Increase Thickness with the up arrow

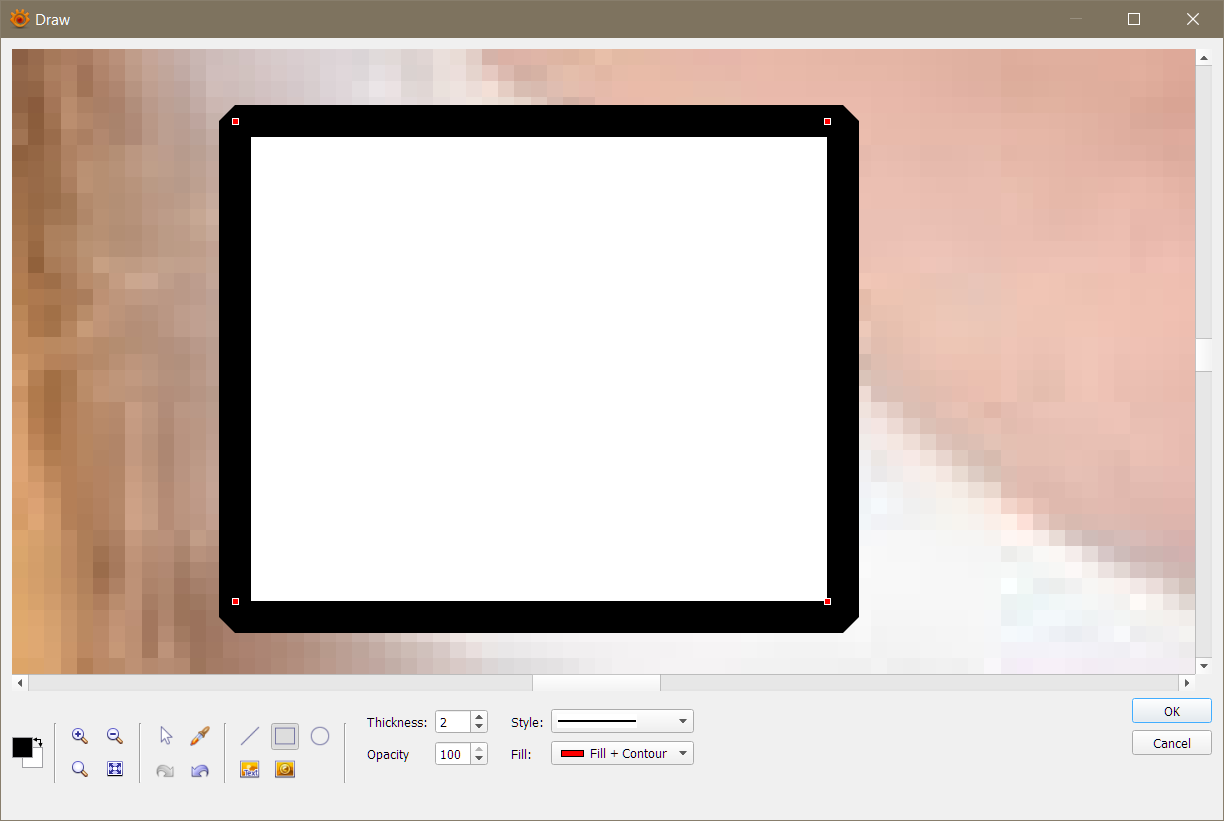click(x=479, y=716)
